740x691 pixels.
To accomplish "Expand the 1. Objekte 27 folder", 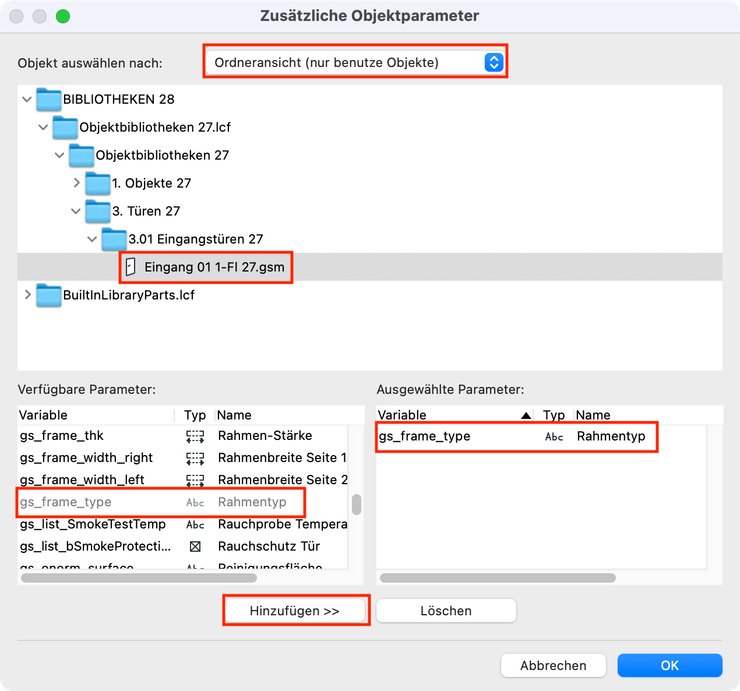I will pos(77,184).
